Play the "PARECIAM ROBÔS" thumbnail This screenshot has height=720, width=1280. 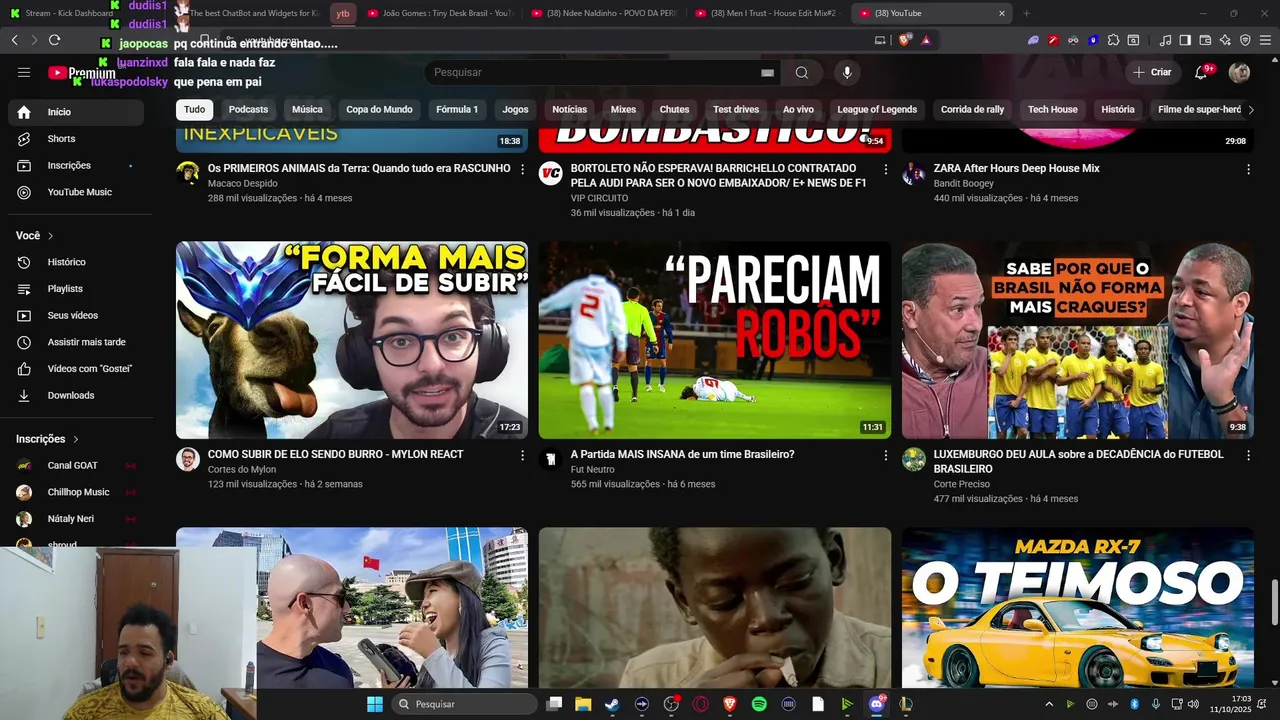point(715,340)
